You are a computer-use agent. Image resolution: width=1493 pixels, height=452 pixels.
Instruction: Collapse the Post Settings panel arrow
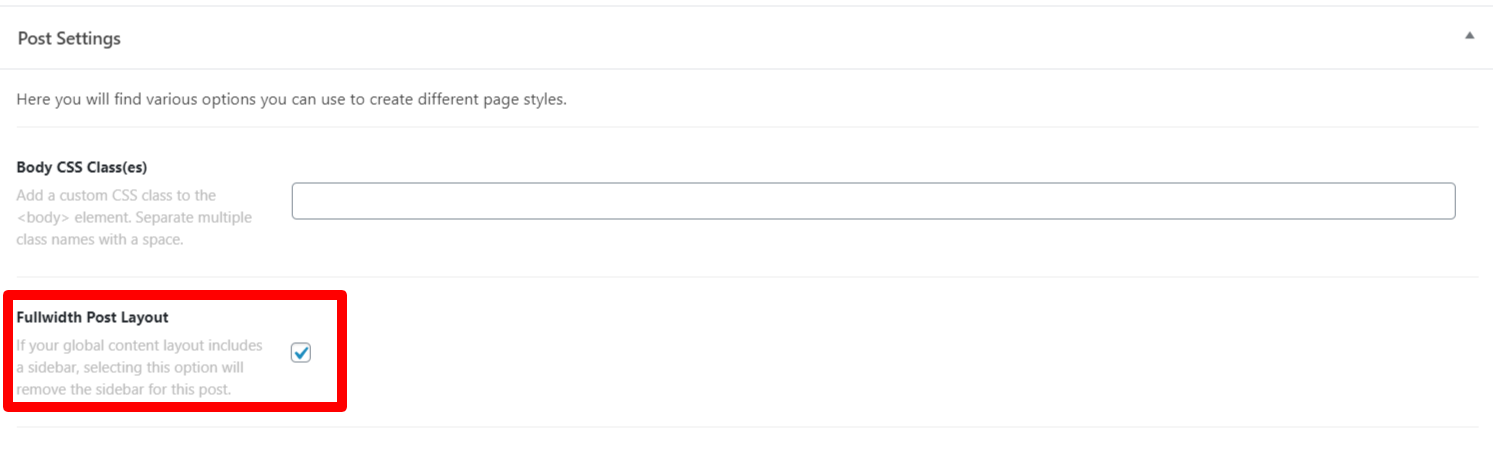click(x=1469, y=36)
